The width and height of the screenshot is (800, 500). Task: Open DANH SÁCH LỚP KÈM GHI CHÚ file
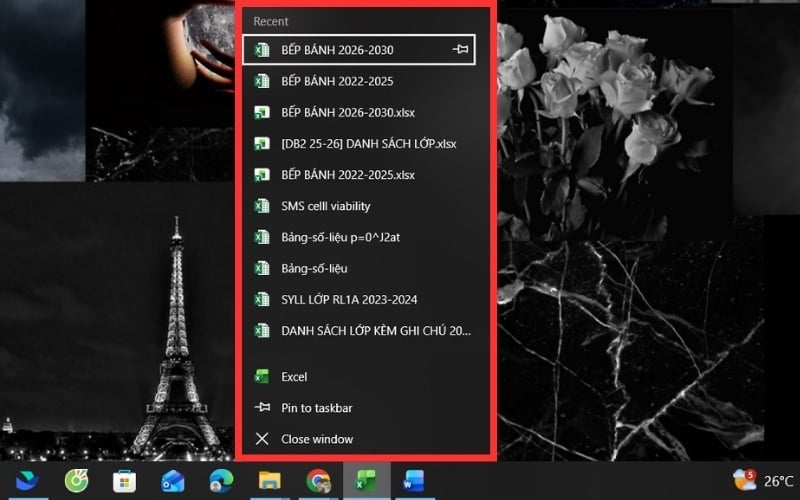359,331
